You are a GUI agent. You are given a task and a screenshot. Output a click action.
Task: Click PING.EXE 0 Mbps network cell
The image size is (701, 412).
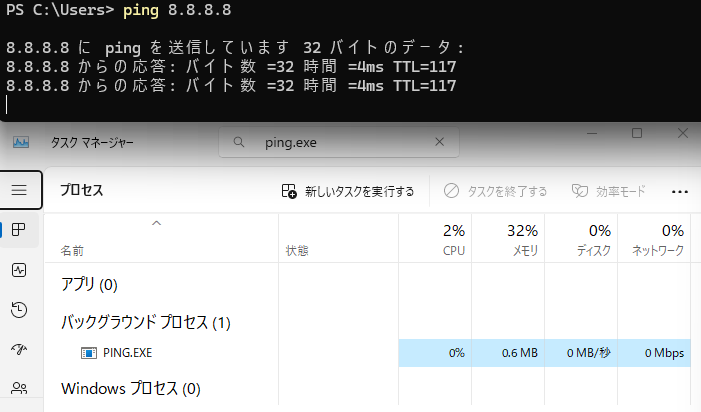(654, 353)
